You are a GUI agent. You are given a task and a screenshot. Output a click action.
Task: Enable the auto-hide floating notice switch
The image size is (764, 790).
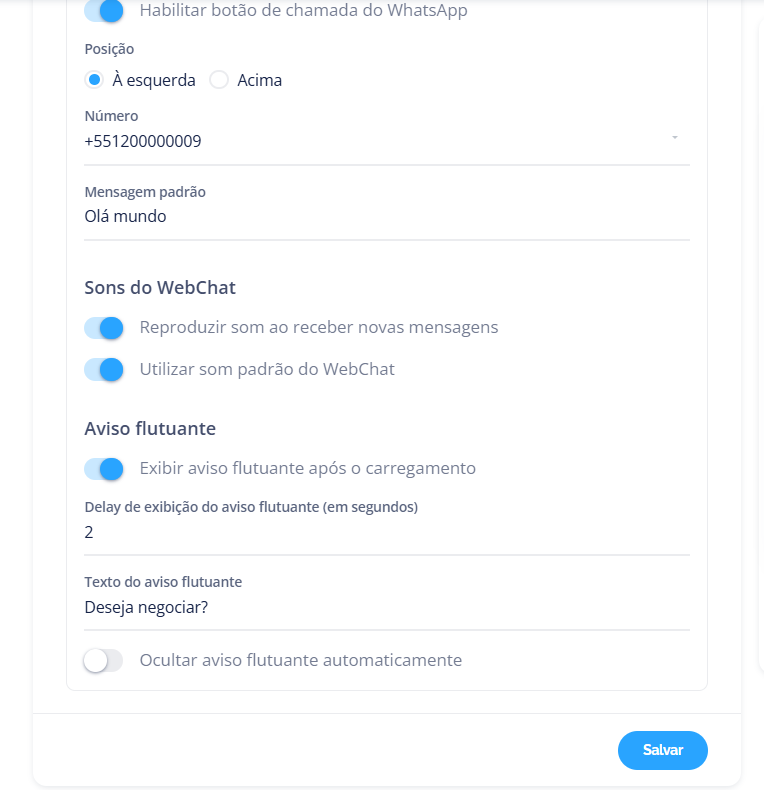click(104, 661)
